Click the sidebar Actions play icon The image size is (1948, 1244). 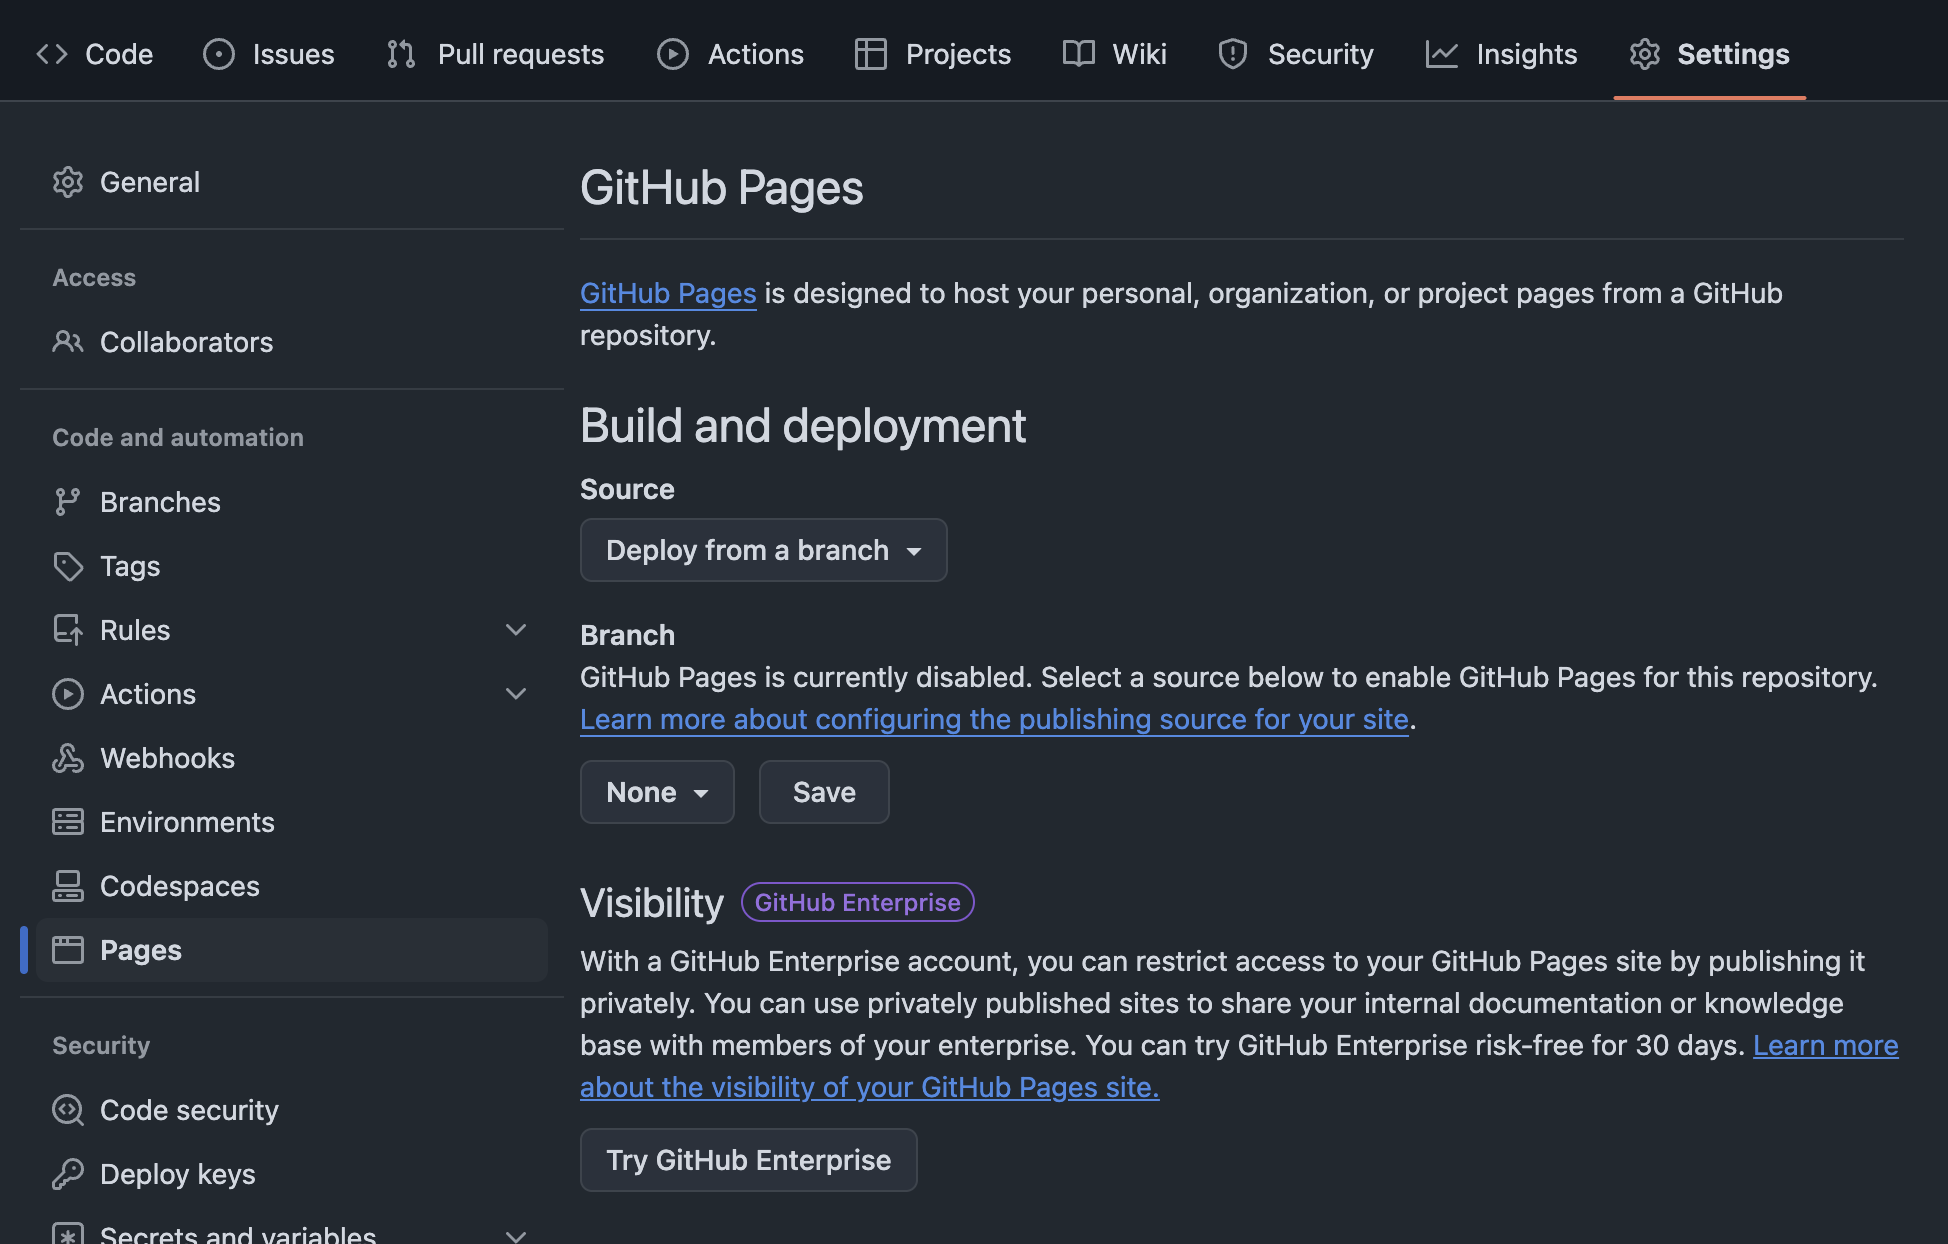click(x=68, y=694)
